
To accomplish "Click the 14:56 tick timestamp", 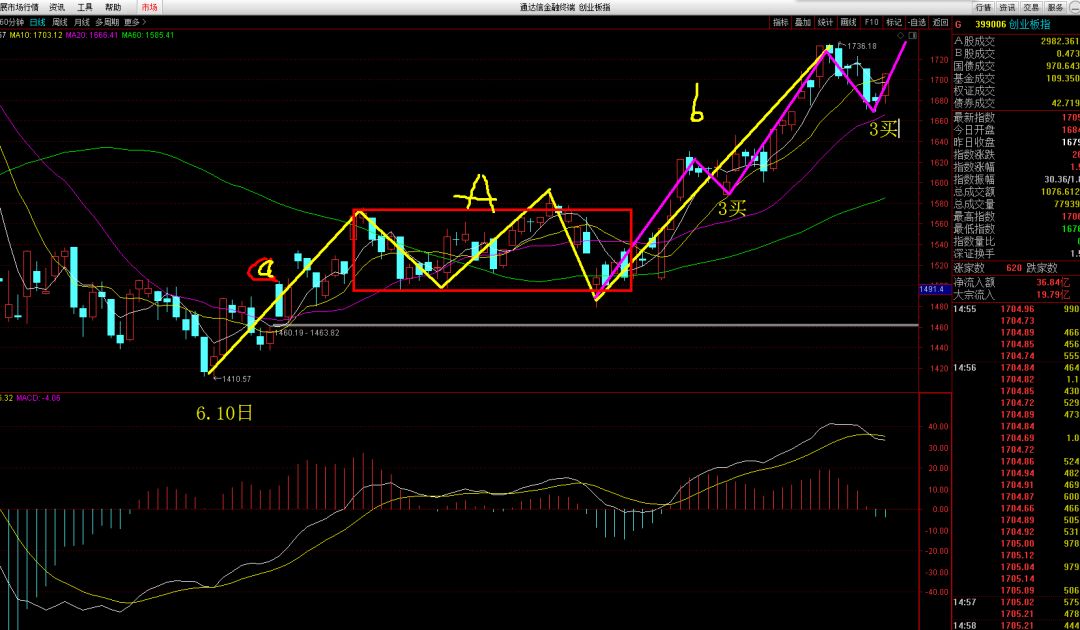I will point(965,368).
